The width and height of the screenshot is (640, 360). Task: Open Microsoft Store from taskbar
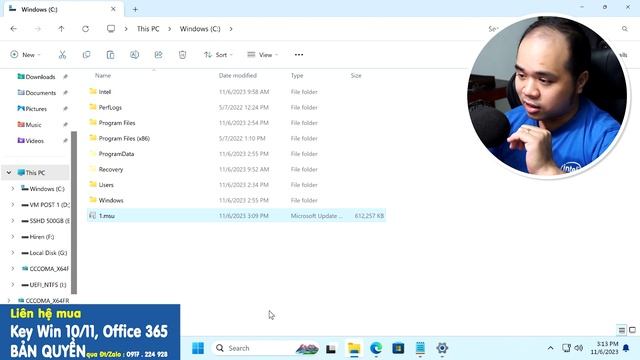[x=398, y=348]
